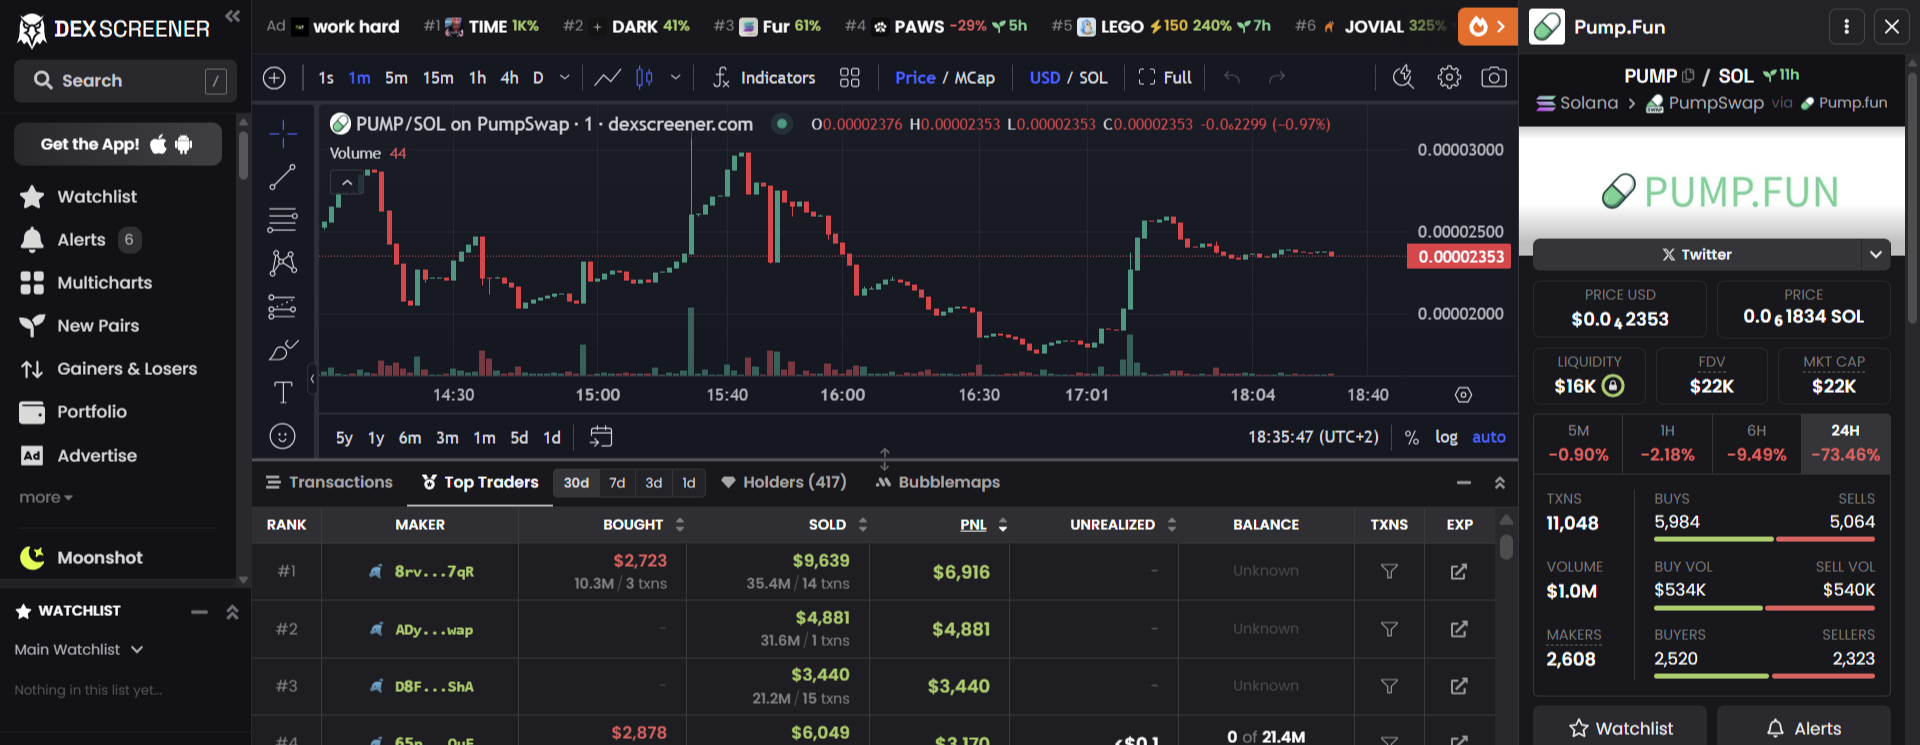
Task: Open the Fibonacci retracement tools
Action: coord(283,220)
